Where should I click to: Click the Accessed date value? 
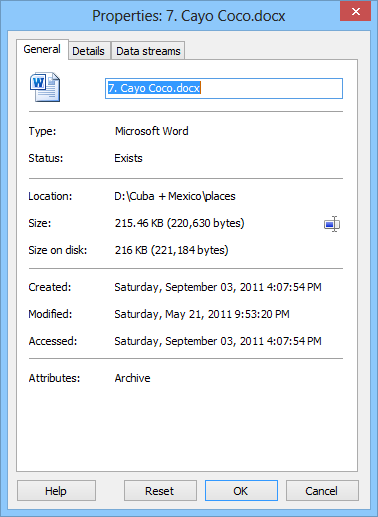pyautogui.click(x=218, y=341)
